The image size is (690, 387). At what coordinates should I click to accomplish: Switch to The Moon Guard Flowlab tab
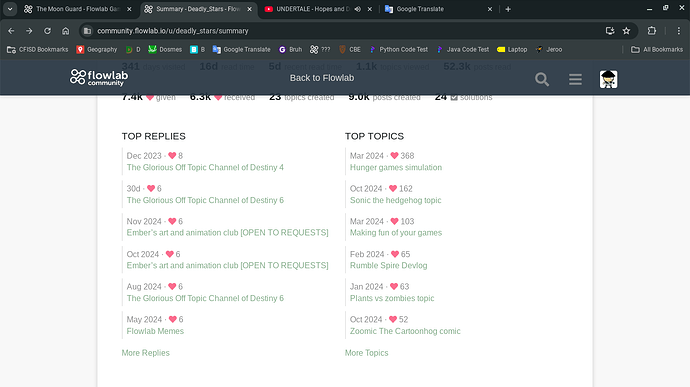(78, 9)
